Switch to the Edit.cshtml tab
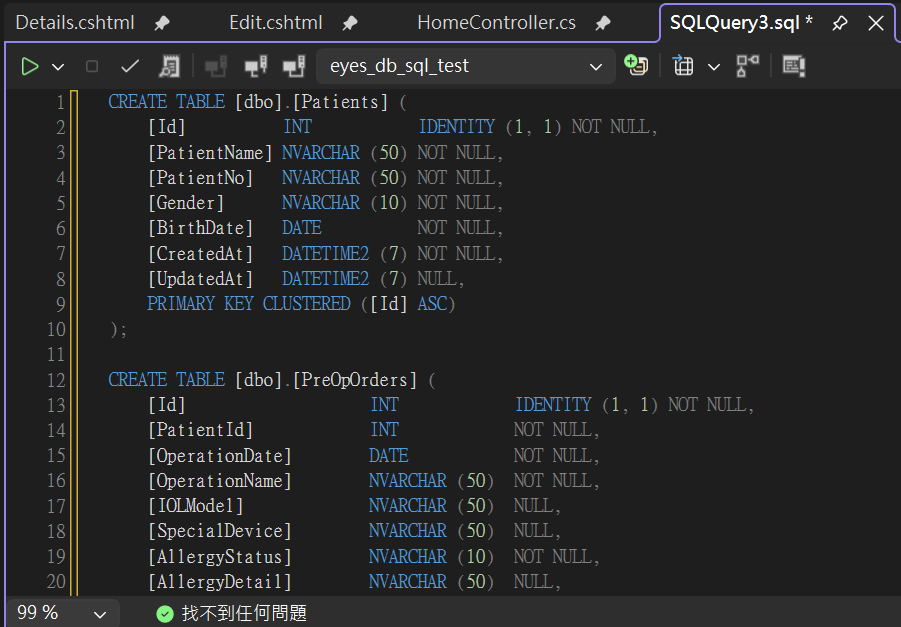 point(276,23)
